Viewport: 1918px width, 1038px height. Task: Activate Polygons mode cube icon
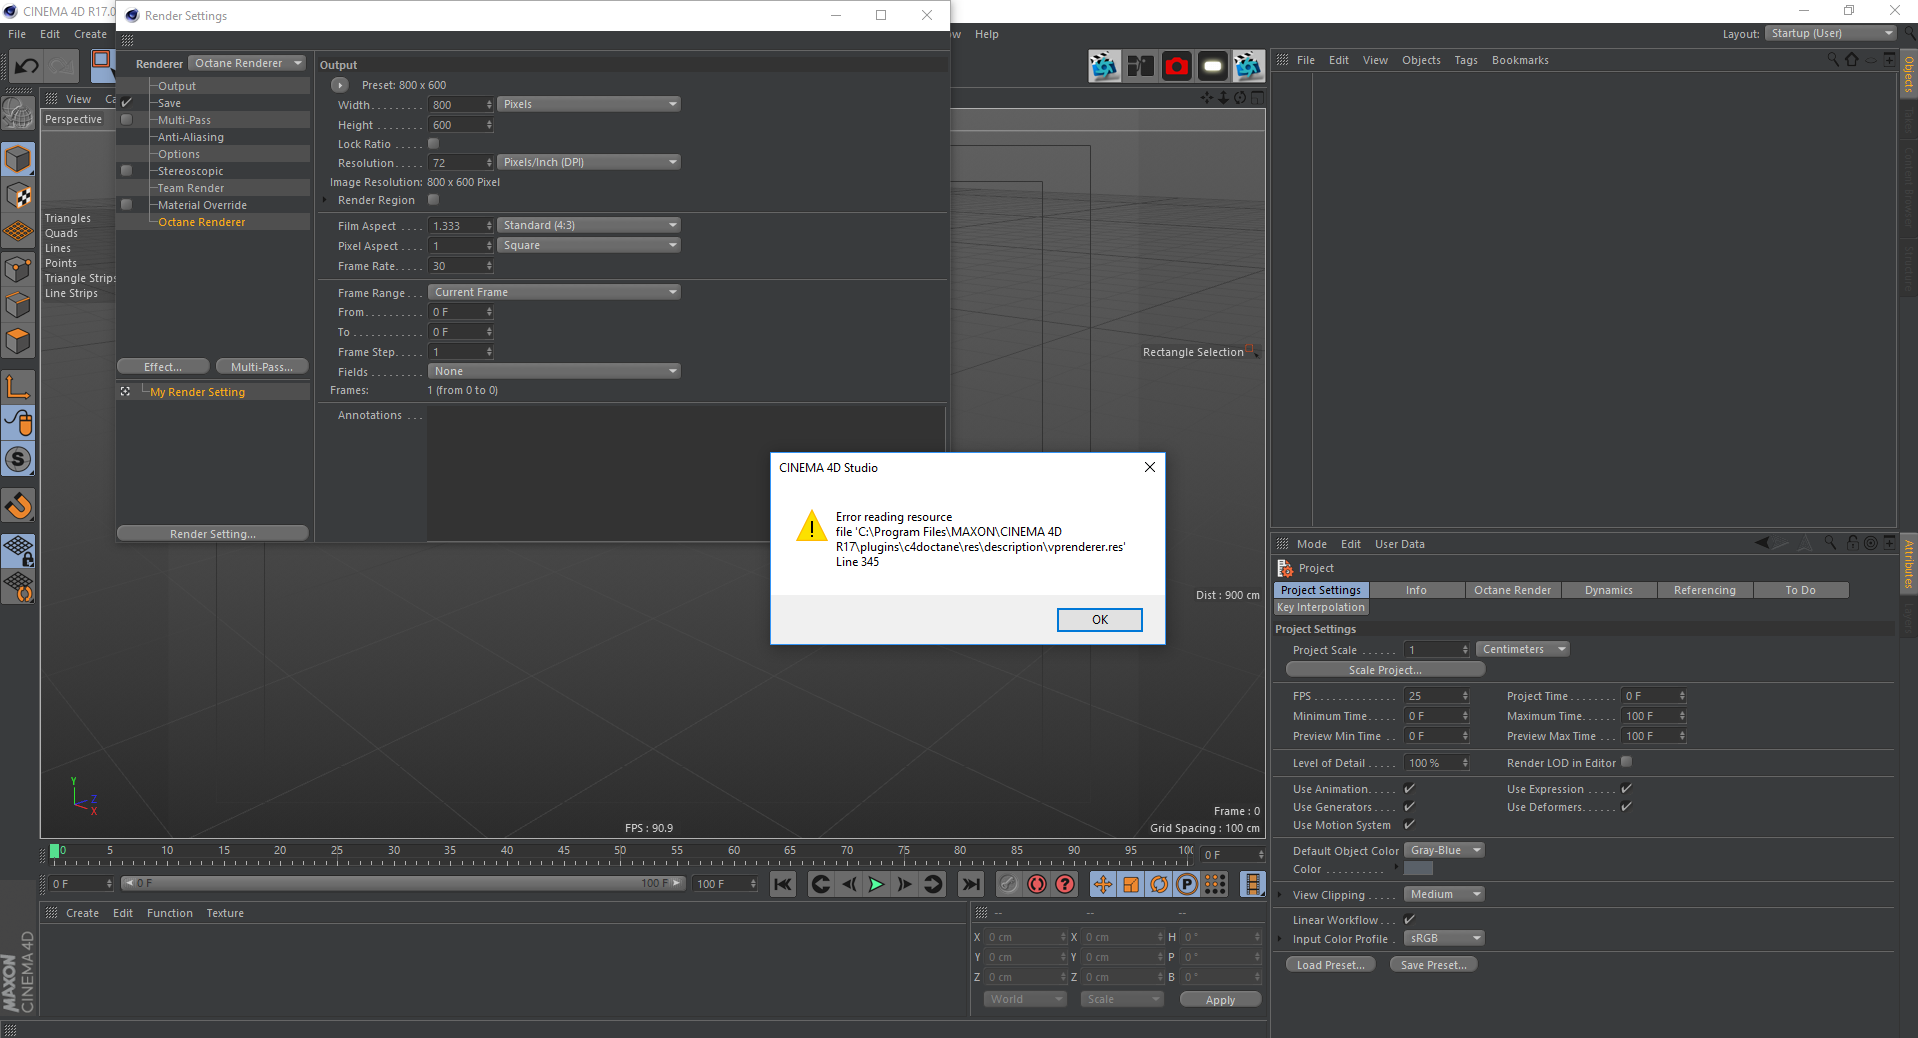pos(19,341)
